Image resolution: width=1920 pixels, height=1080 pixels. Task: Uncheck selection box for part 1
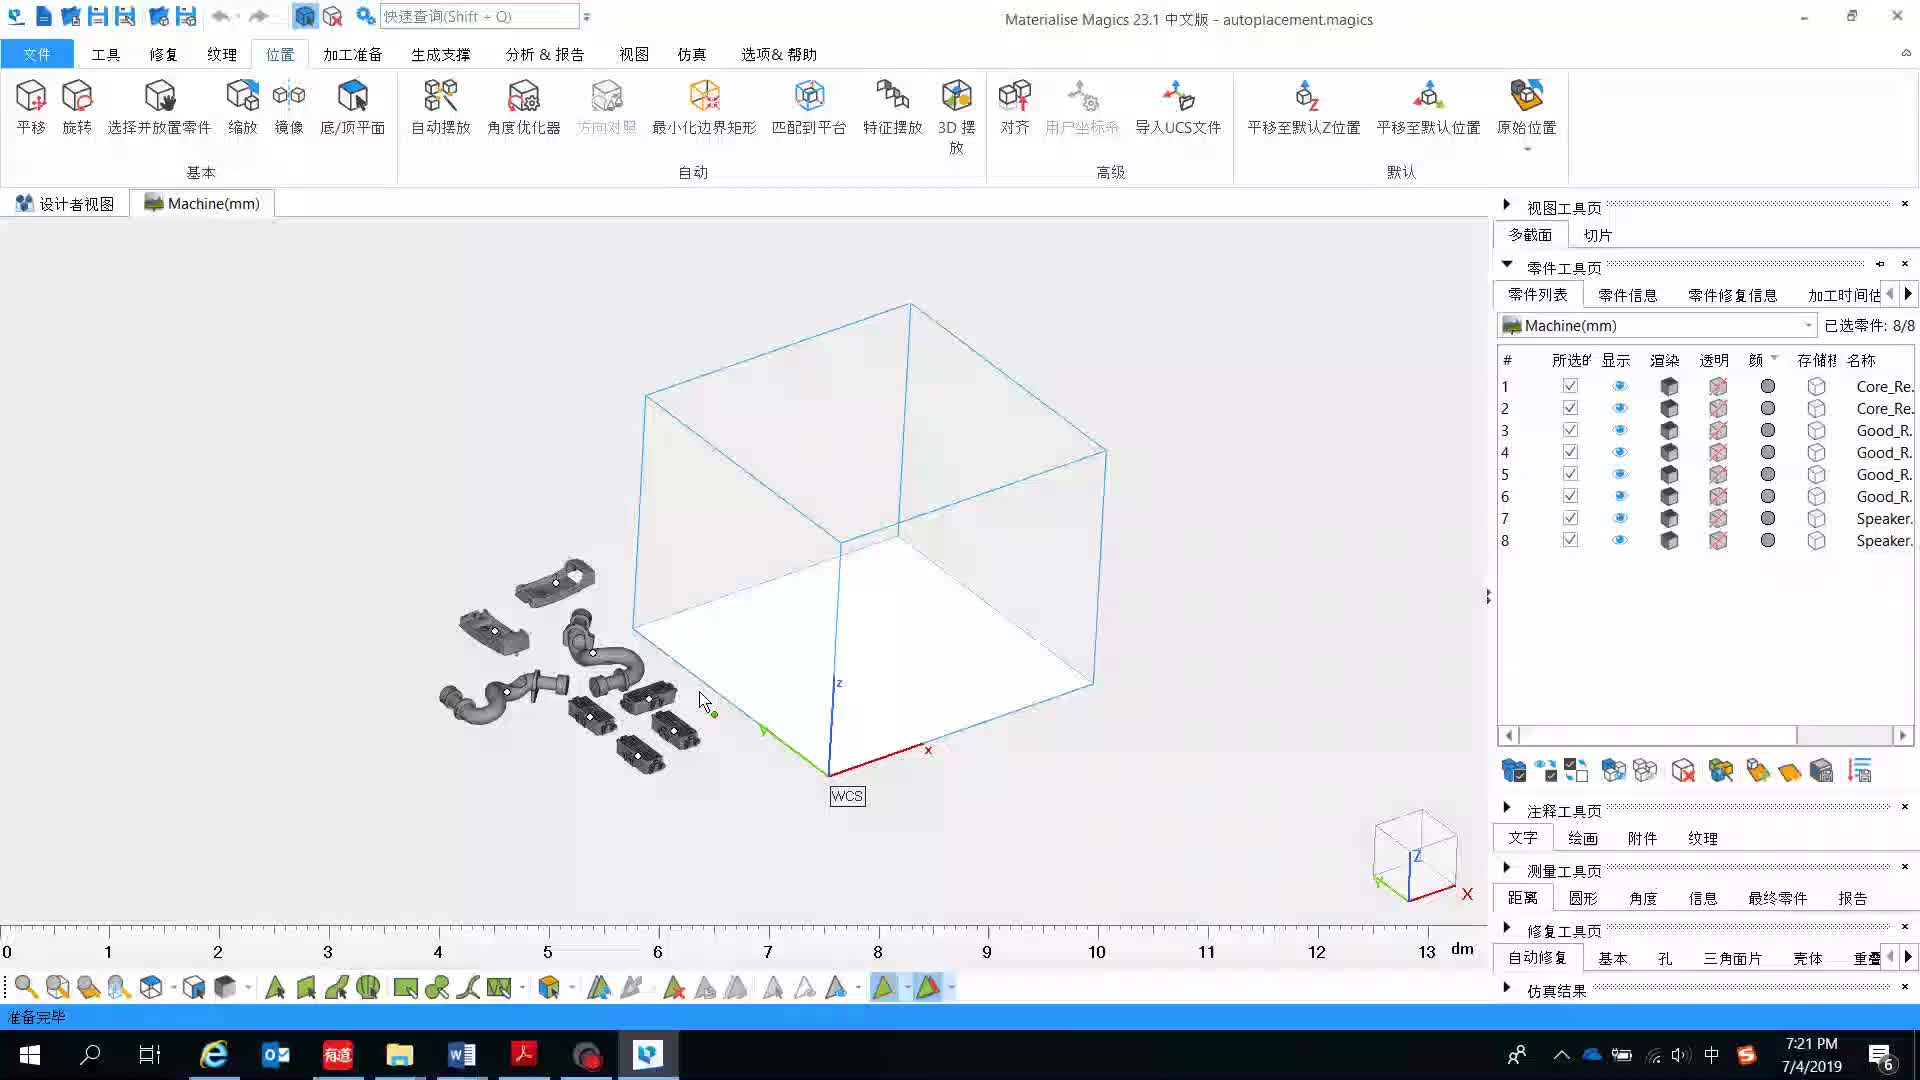(1570, 386)
